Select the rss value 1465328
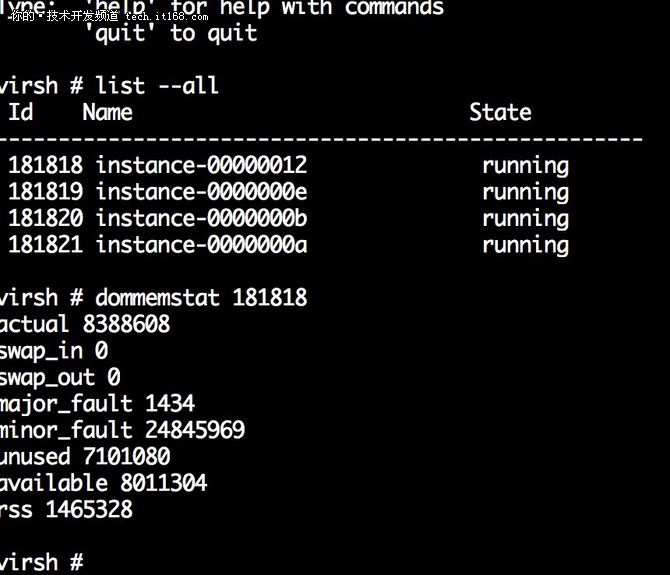 89,509
